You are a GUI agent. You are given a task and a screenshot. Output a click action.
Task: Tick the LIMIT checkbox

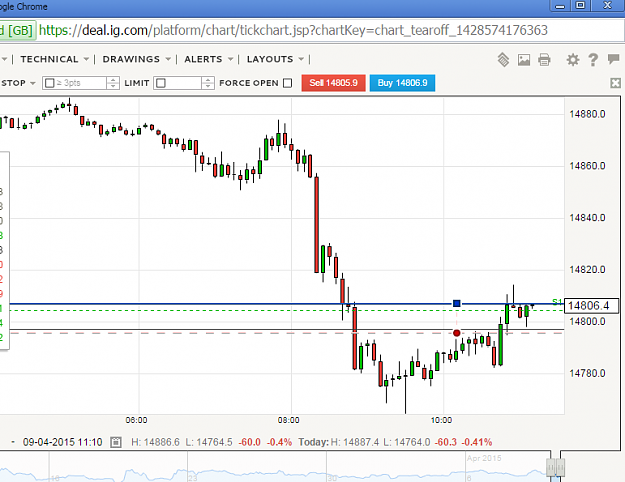pyautogui.click(x=161, y=83)
